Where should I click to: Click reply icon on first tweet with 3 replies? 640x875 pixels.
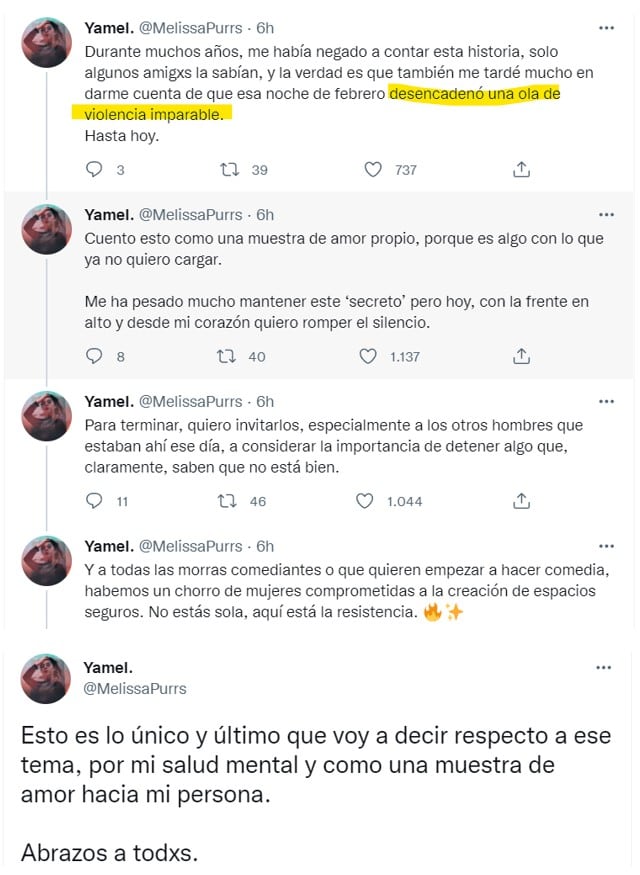coord(94,170)
